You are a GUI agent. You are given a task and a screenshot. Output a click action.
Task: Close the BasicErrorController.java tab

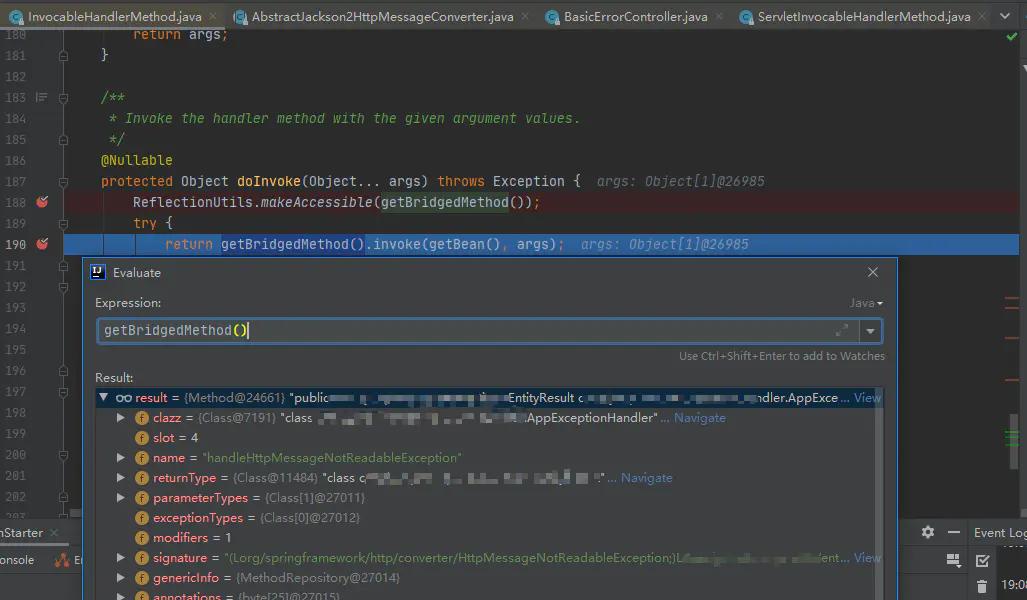pos(719,16)
